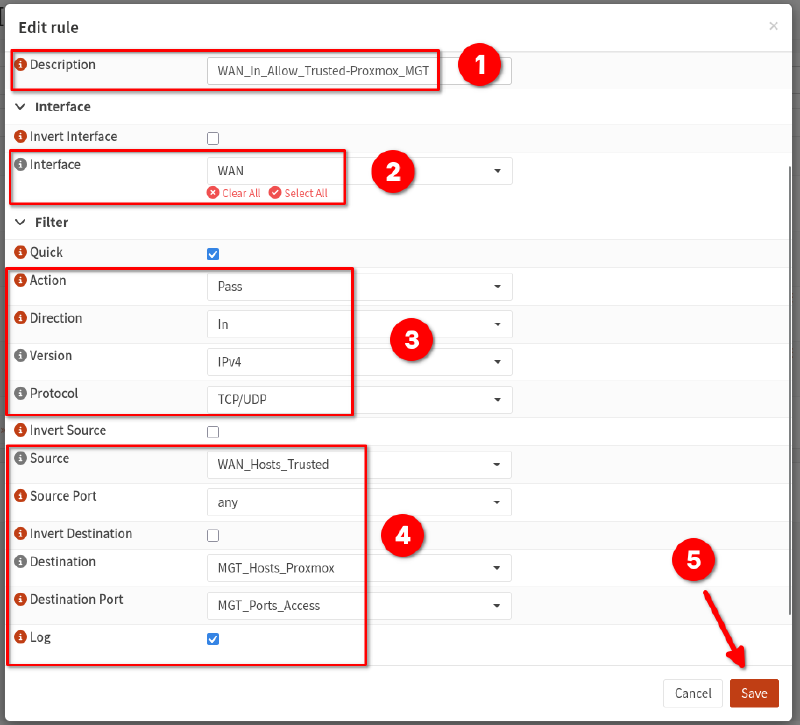Show help for the Direction field
800x725 pixels.
click(20, 318)
